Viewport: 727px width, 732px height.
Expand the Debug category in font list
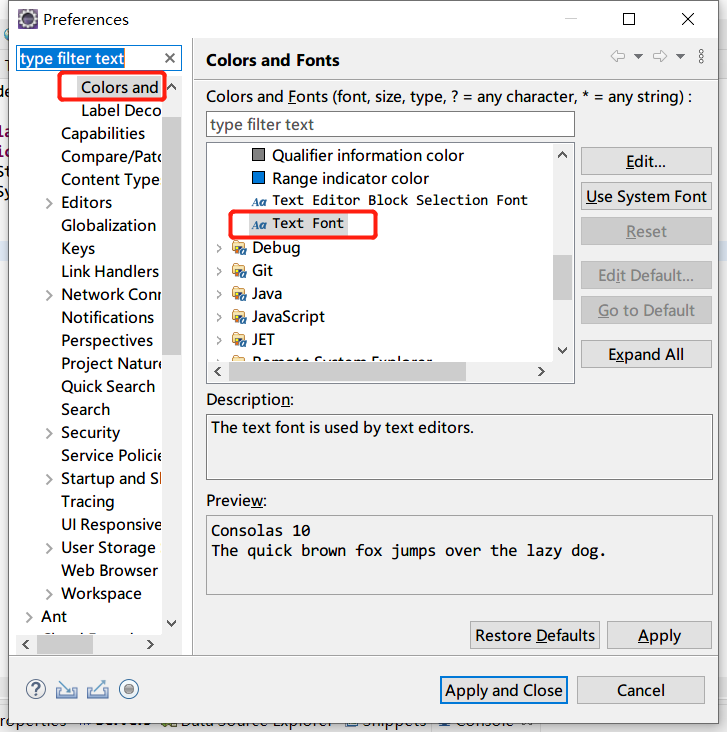219,248
